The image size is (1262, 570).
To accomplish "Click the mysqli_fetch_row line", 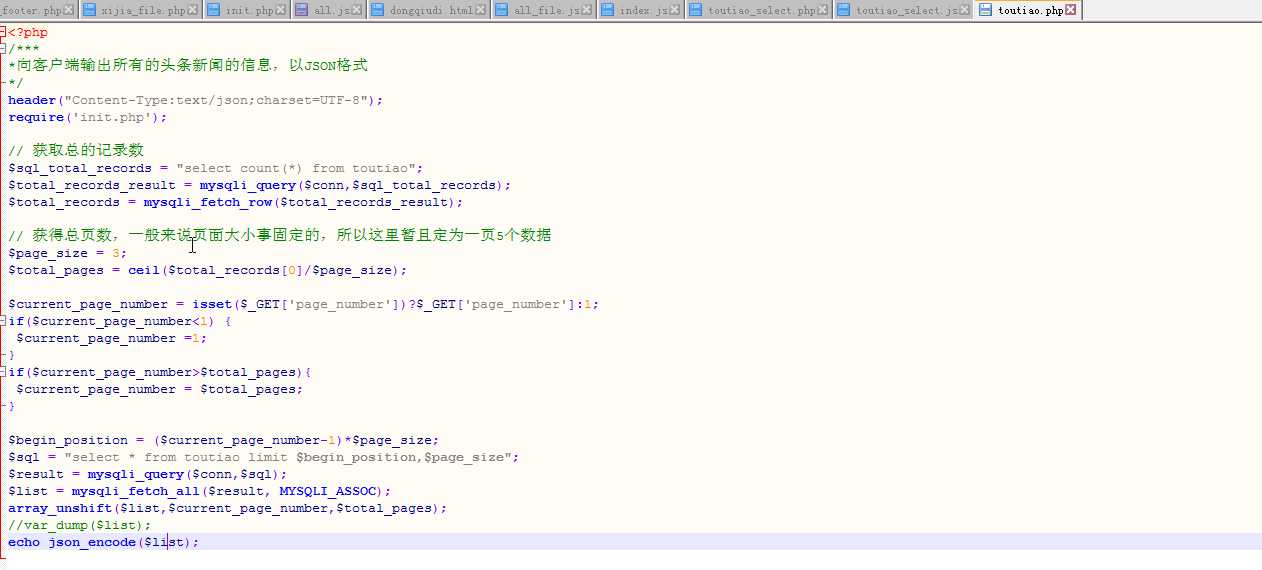I will click(235, 202).
